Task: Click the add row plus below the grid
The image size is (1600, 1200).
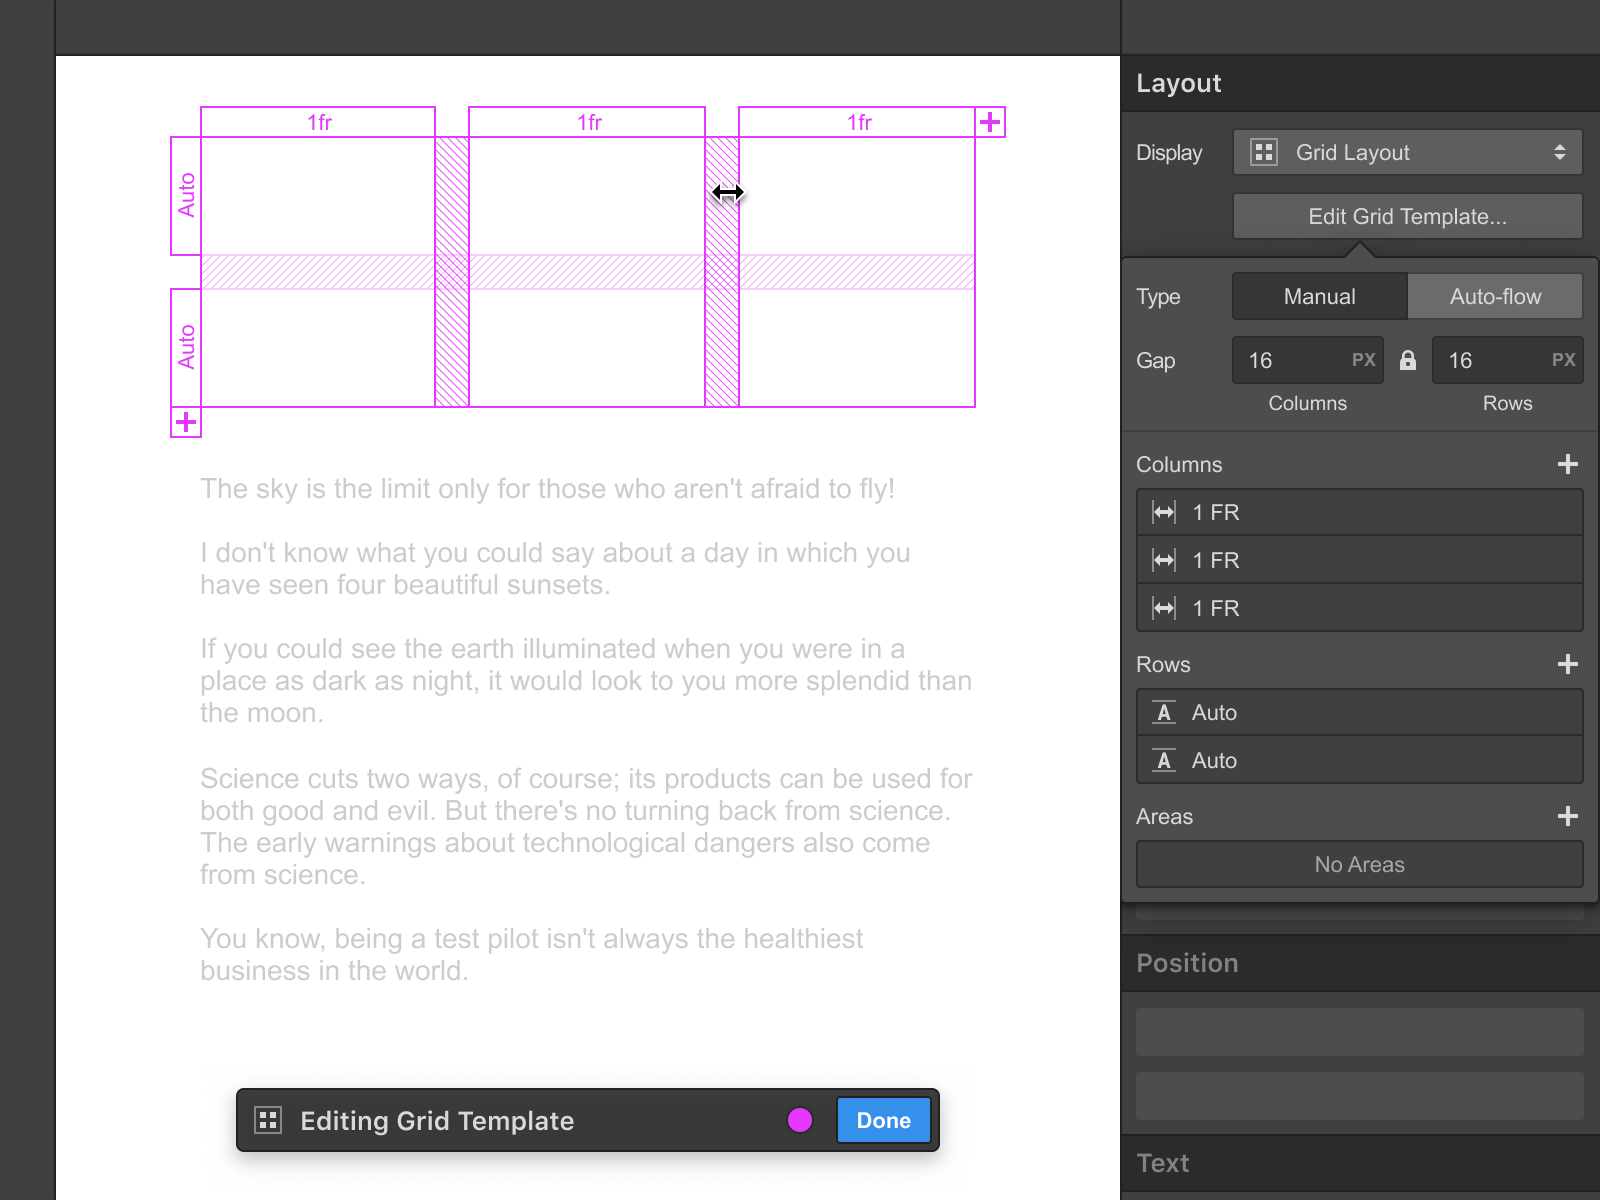Action: (x=186, y=422)
